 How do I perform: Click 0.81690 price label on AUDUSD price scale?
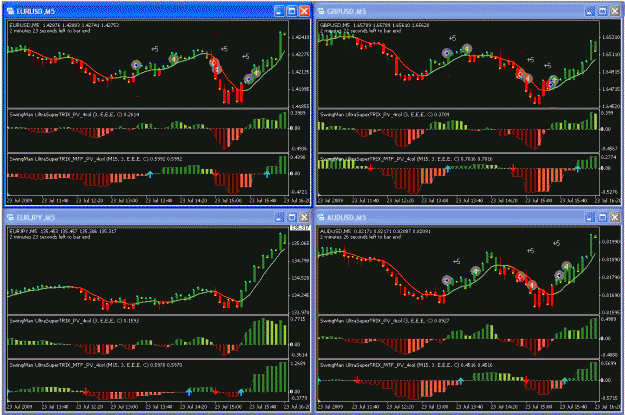click(611, 295)
